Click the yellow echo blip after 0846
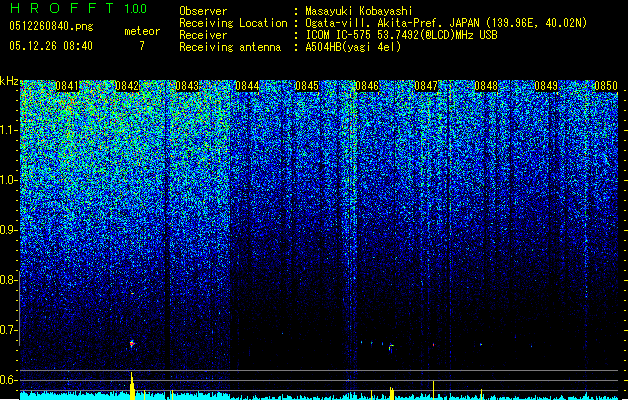 (x=391, y=347)
